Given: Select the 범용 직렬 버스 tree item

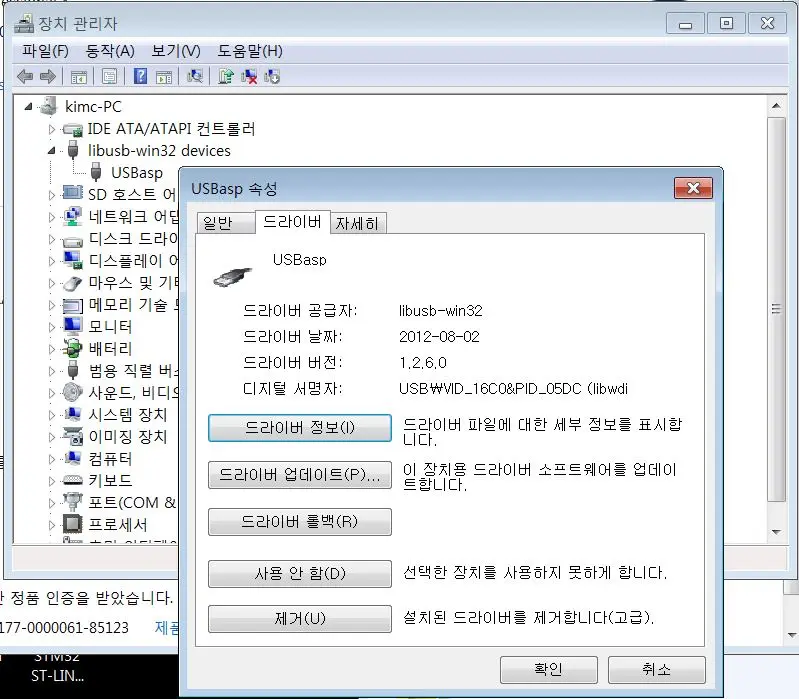Looking at the screenshot, I should point(133,370).
